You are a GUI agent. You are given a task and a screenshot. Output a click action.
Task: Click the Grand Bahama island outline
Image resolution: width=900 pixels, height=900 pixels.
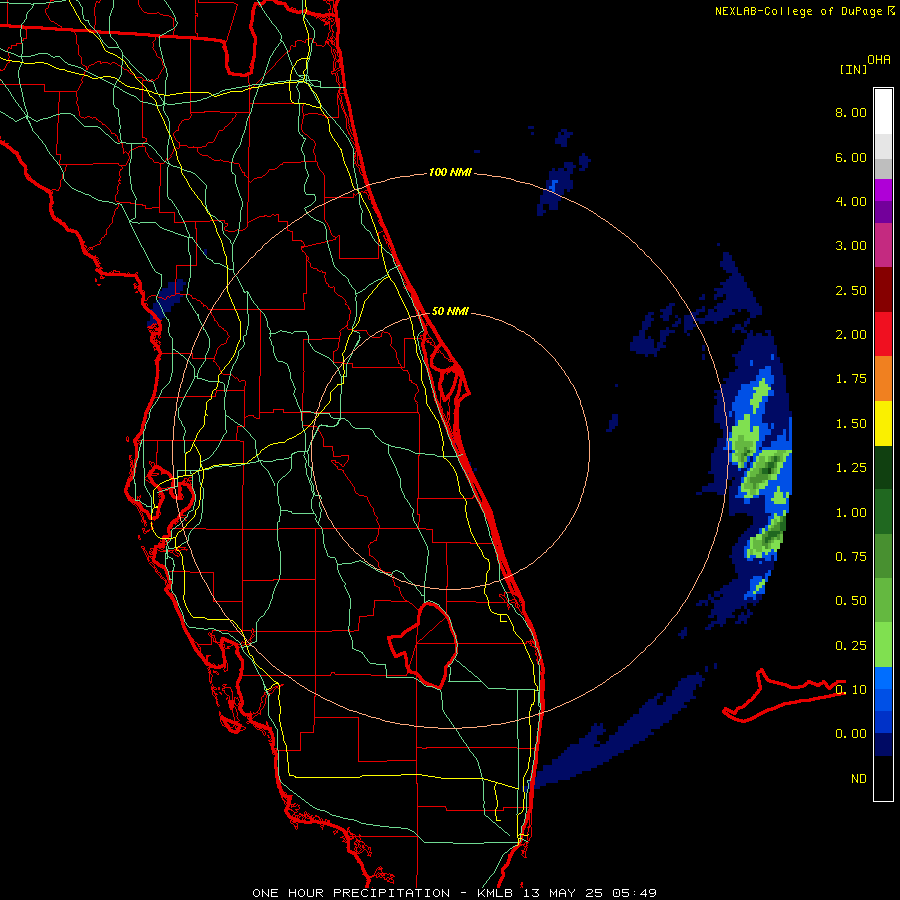pos(783,695)
